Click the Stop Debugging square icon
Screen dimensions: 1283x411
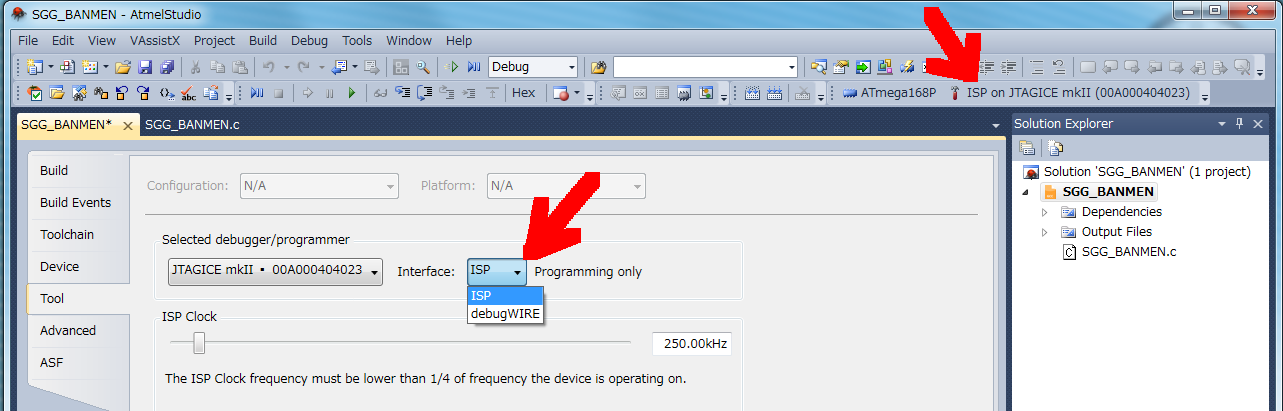pos(279,93)
